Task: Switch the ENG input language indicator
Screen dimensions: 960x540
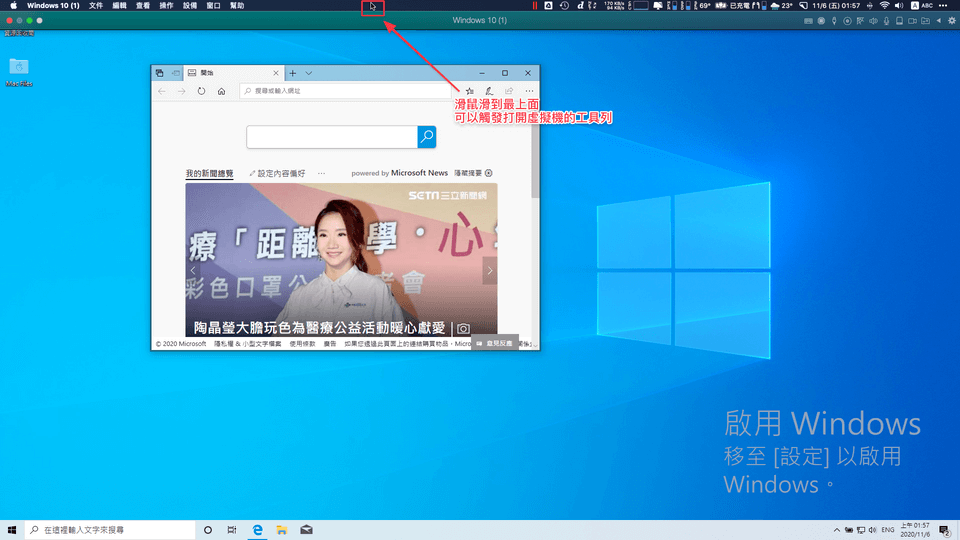Action: [888, 530]
